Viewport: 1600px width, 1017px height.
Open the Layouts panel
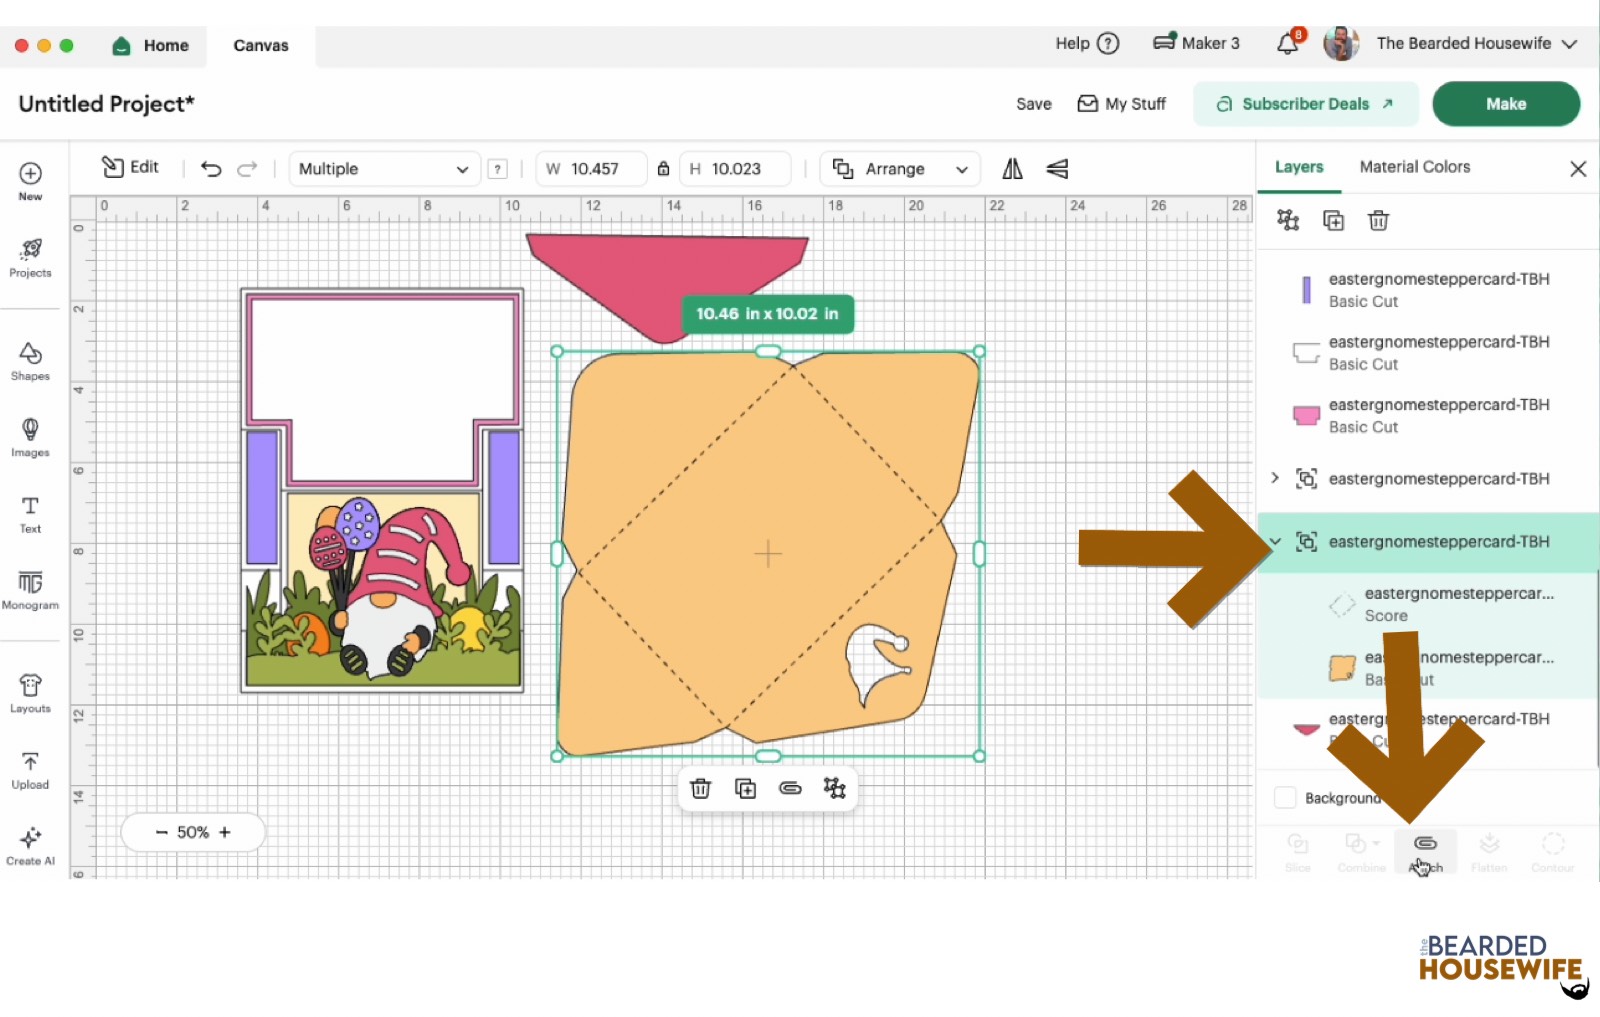(x=30, y=693)
